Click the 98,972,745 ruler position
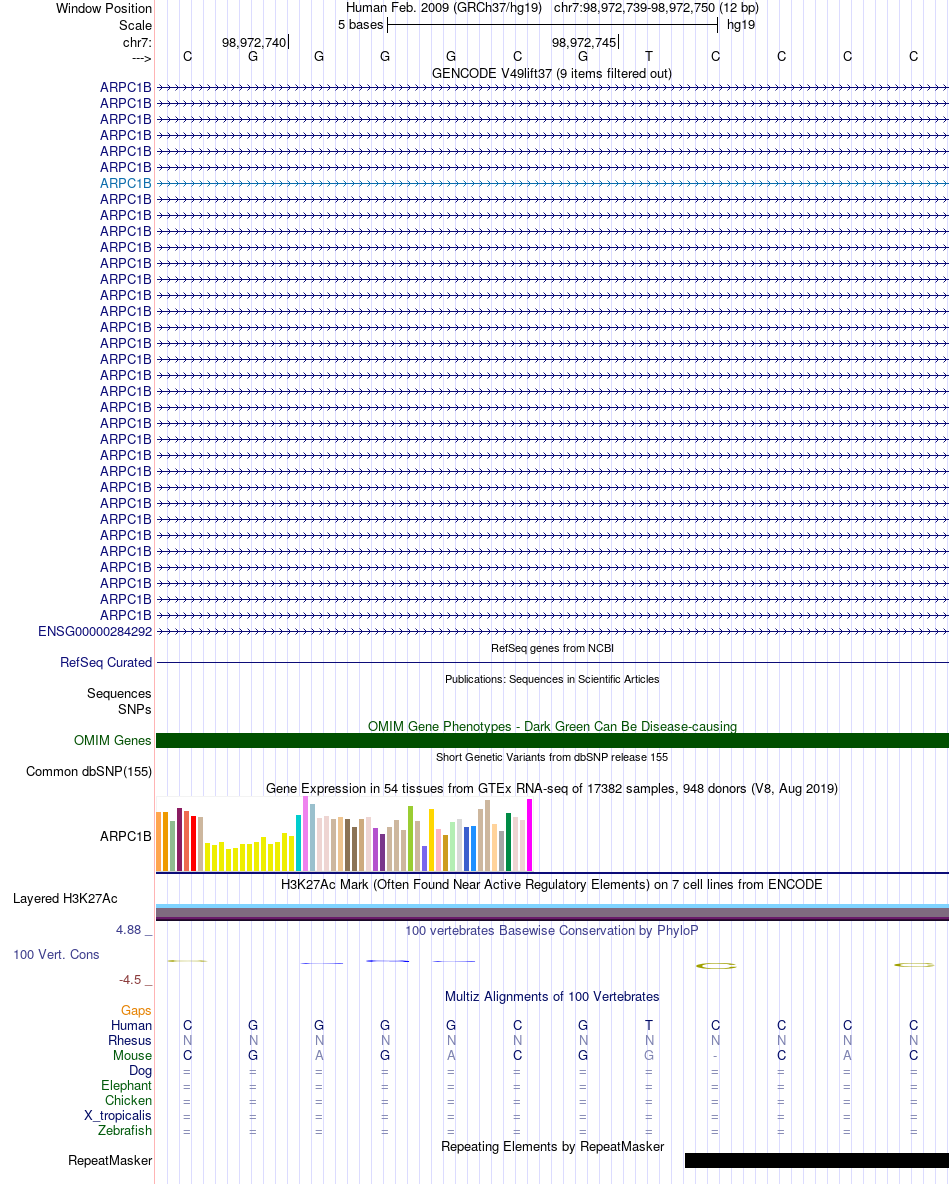Viewport: 950px width, 1184px height. tap(584, 42)
